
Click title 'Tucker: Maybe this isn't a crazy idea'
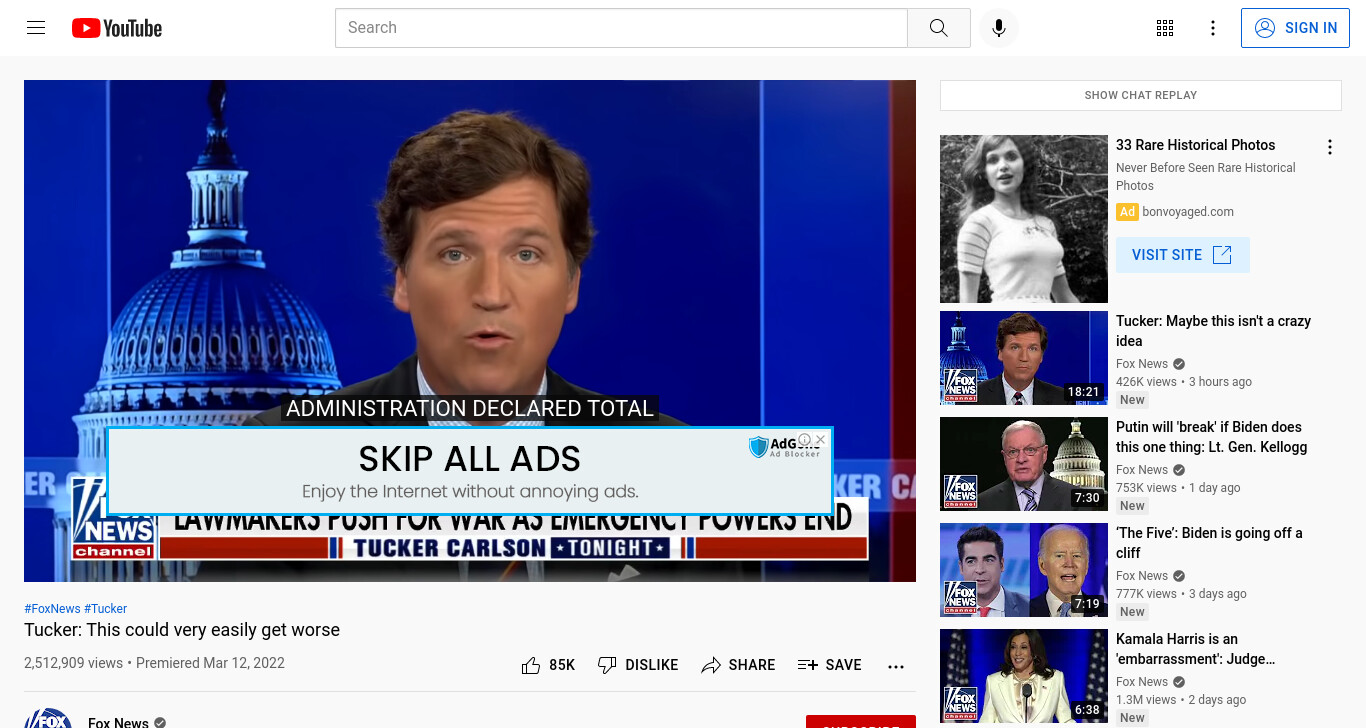[x=1213, y=331]
